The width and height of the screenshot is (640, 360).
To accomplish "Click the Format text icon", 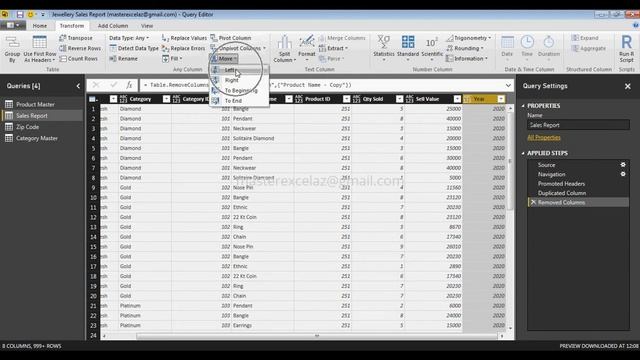I will (307, 42).
